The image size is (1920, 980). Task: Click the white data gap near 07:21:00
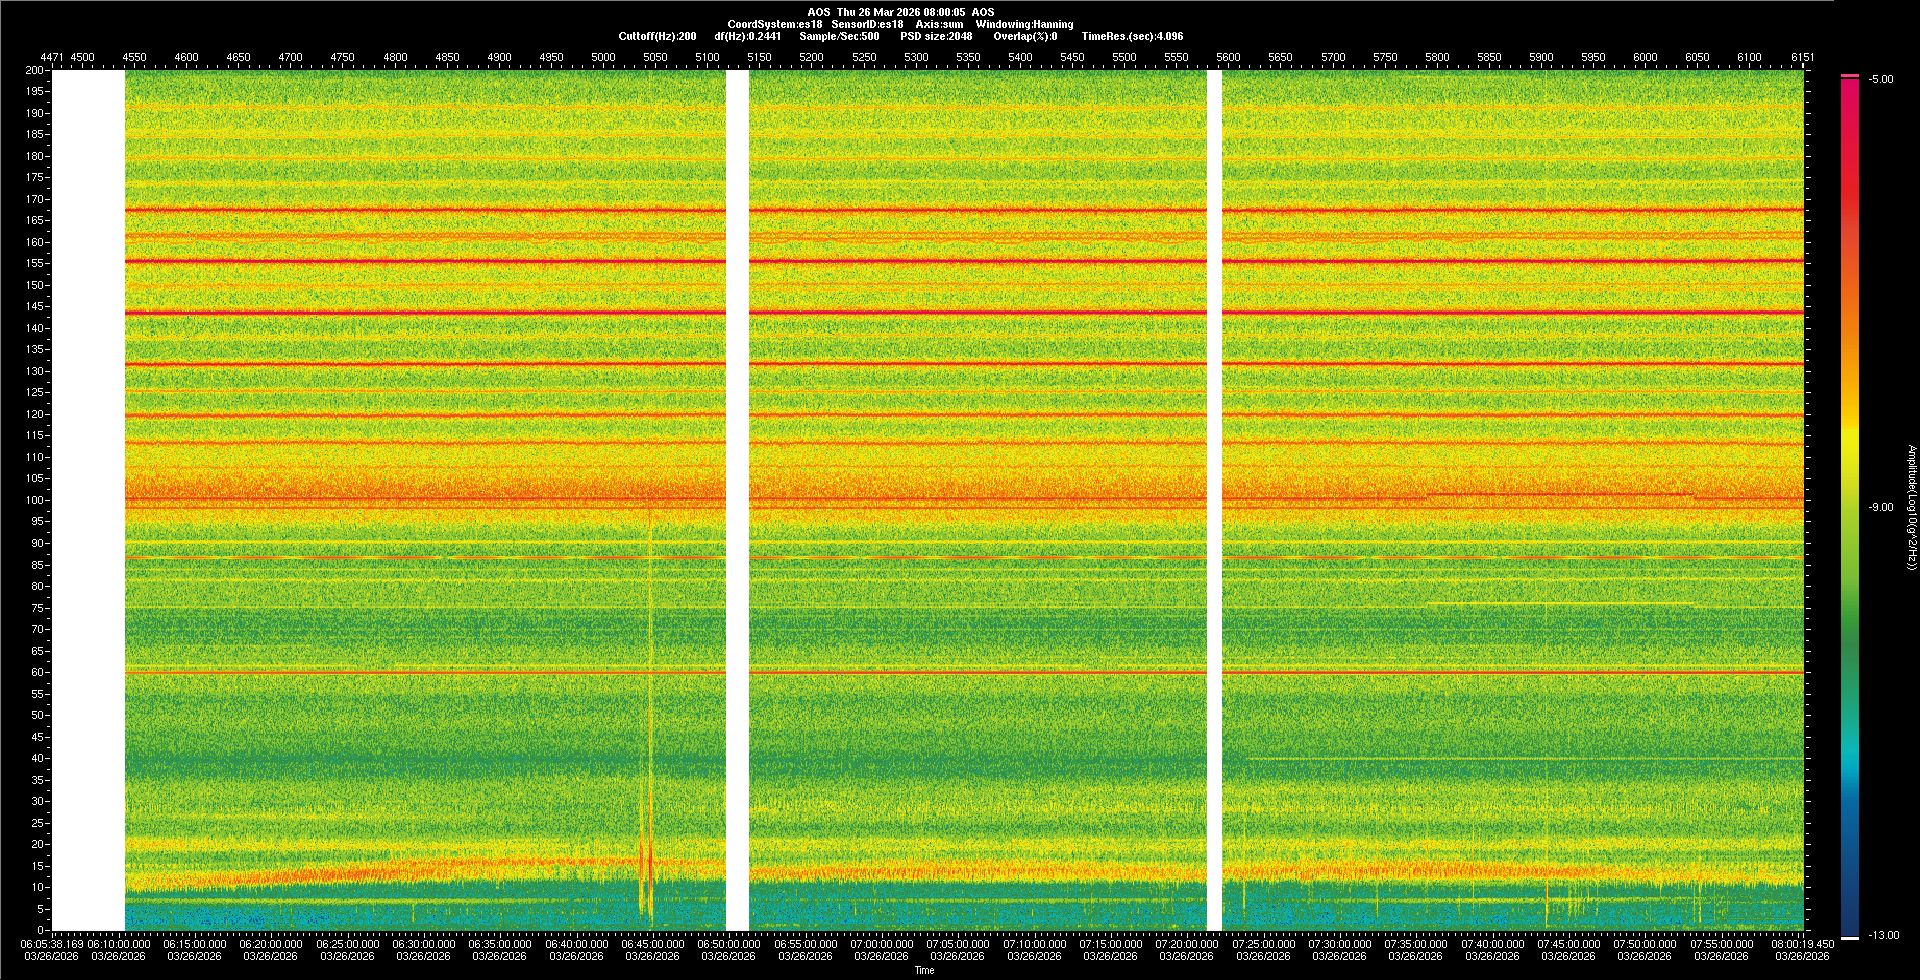(x=1214, y=500)
